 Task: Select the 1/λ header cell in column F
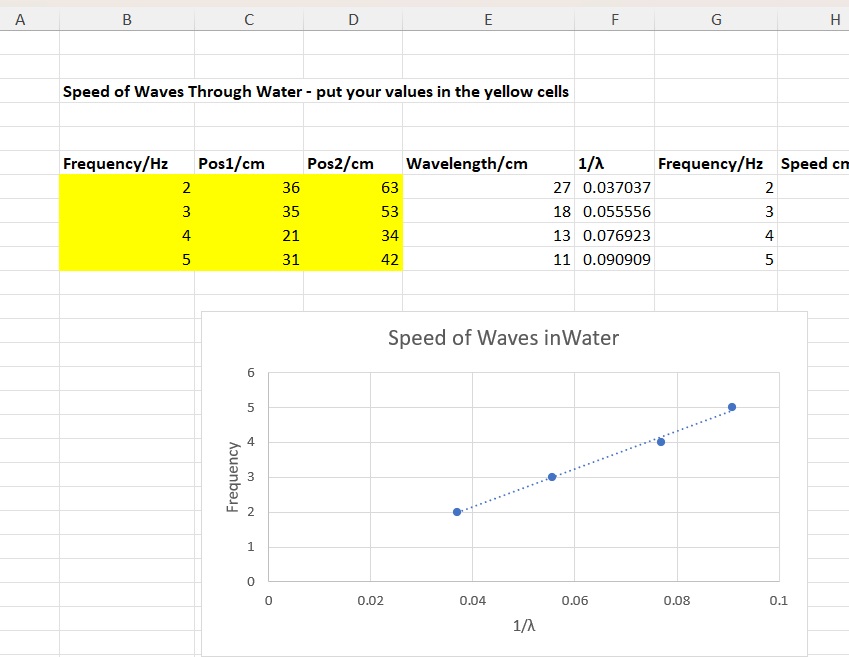coord(590,164)
